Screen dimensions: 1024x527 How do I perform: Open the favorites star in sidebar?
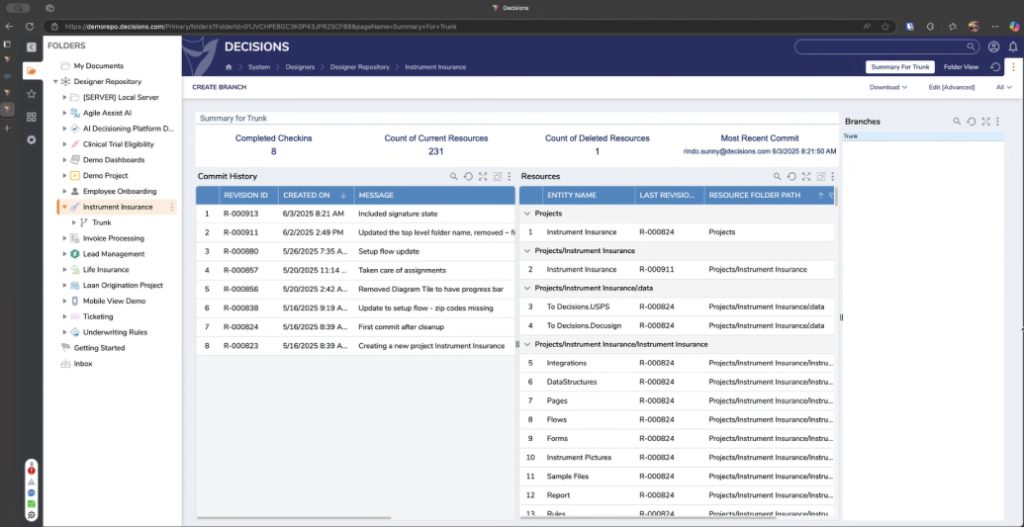pyautogui.click(x=31, y=94)
